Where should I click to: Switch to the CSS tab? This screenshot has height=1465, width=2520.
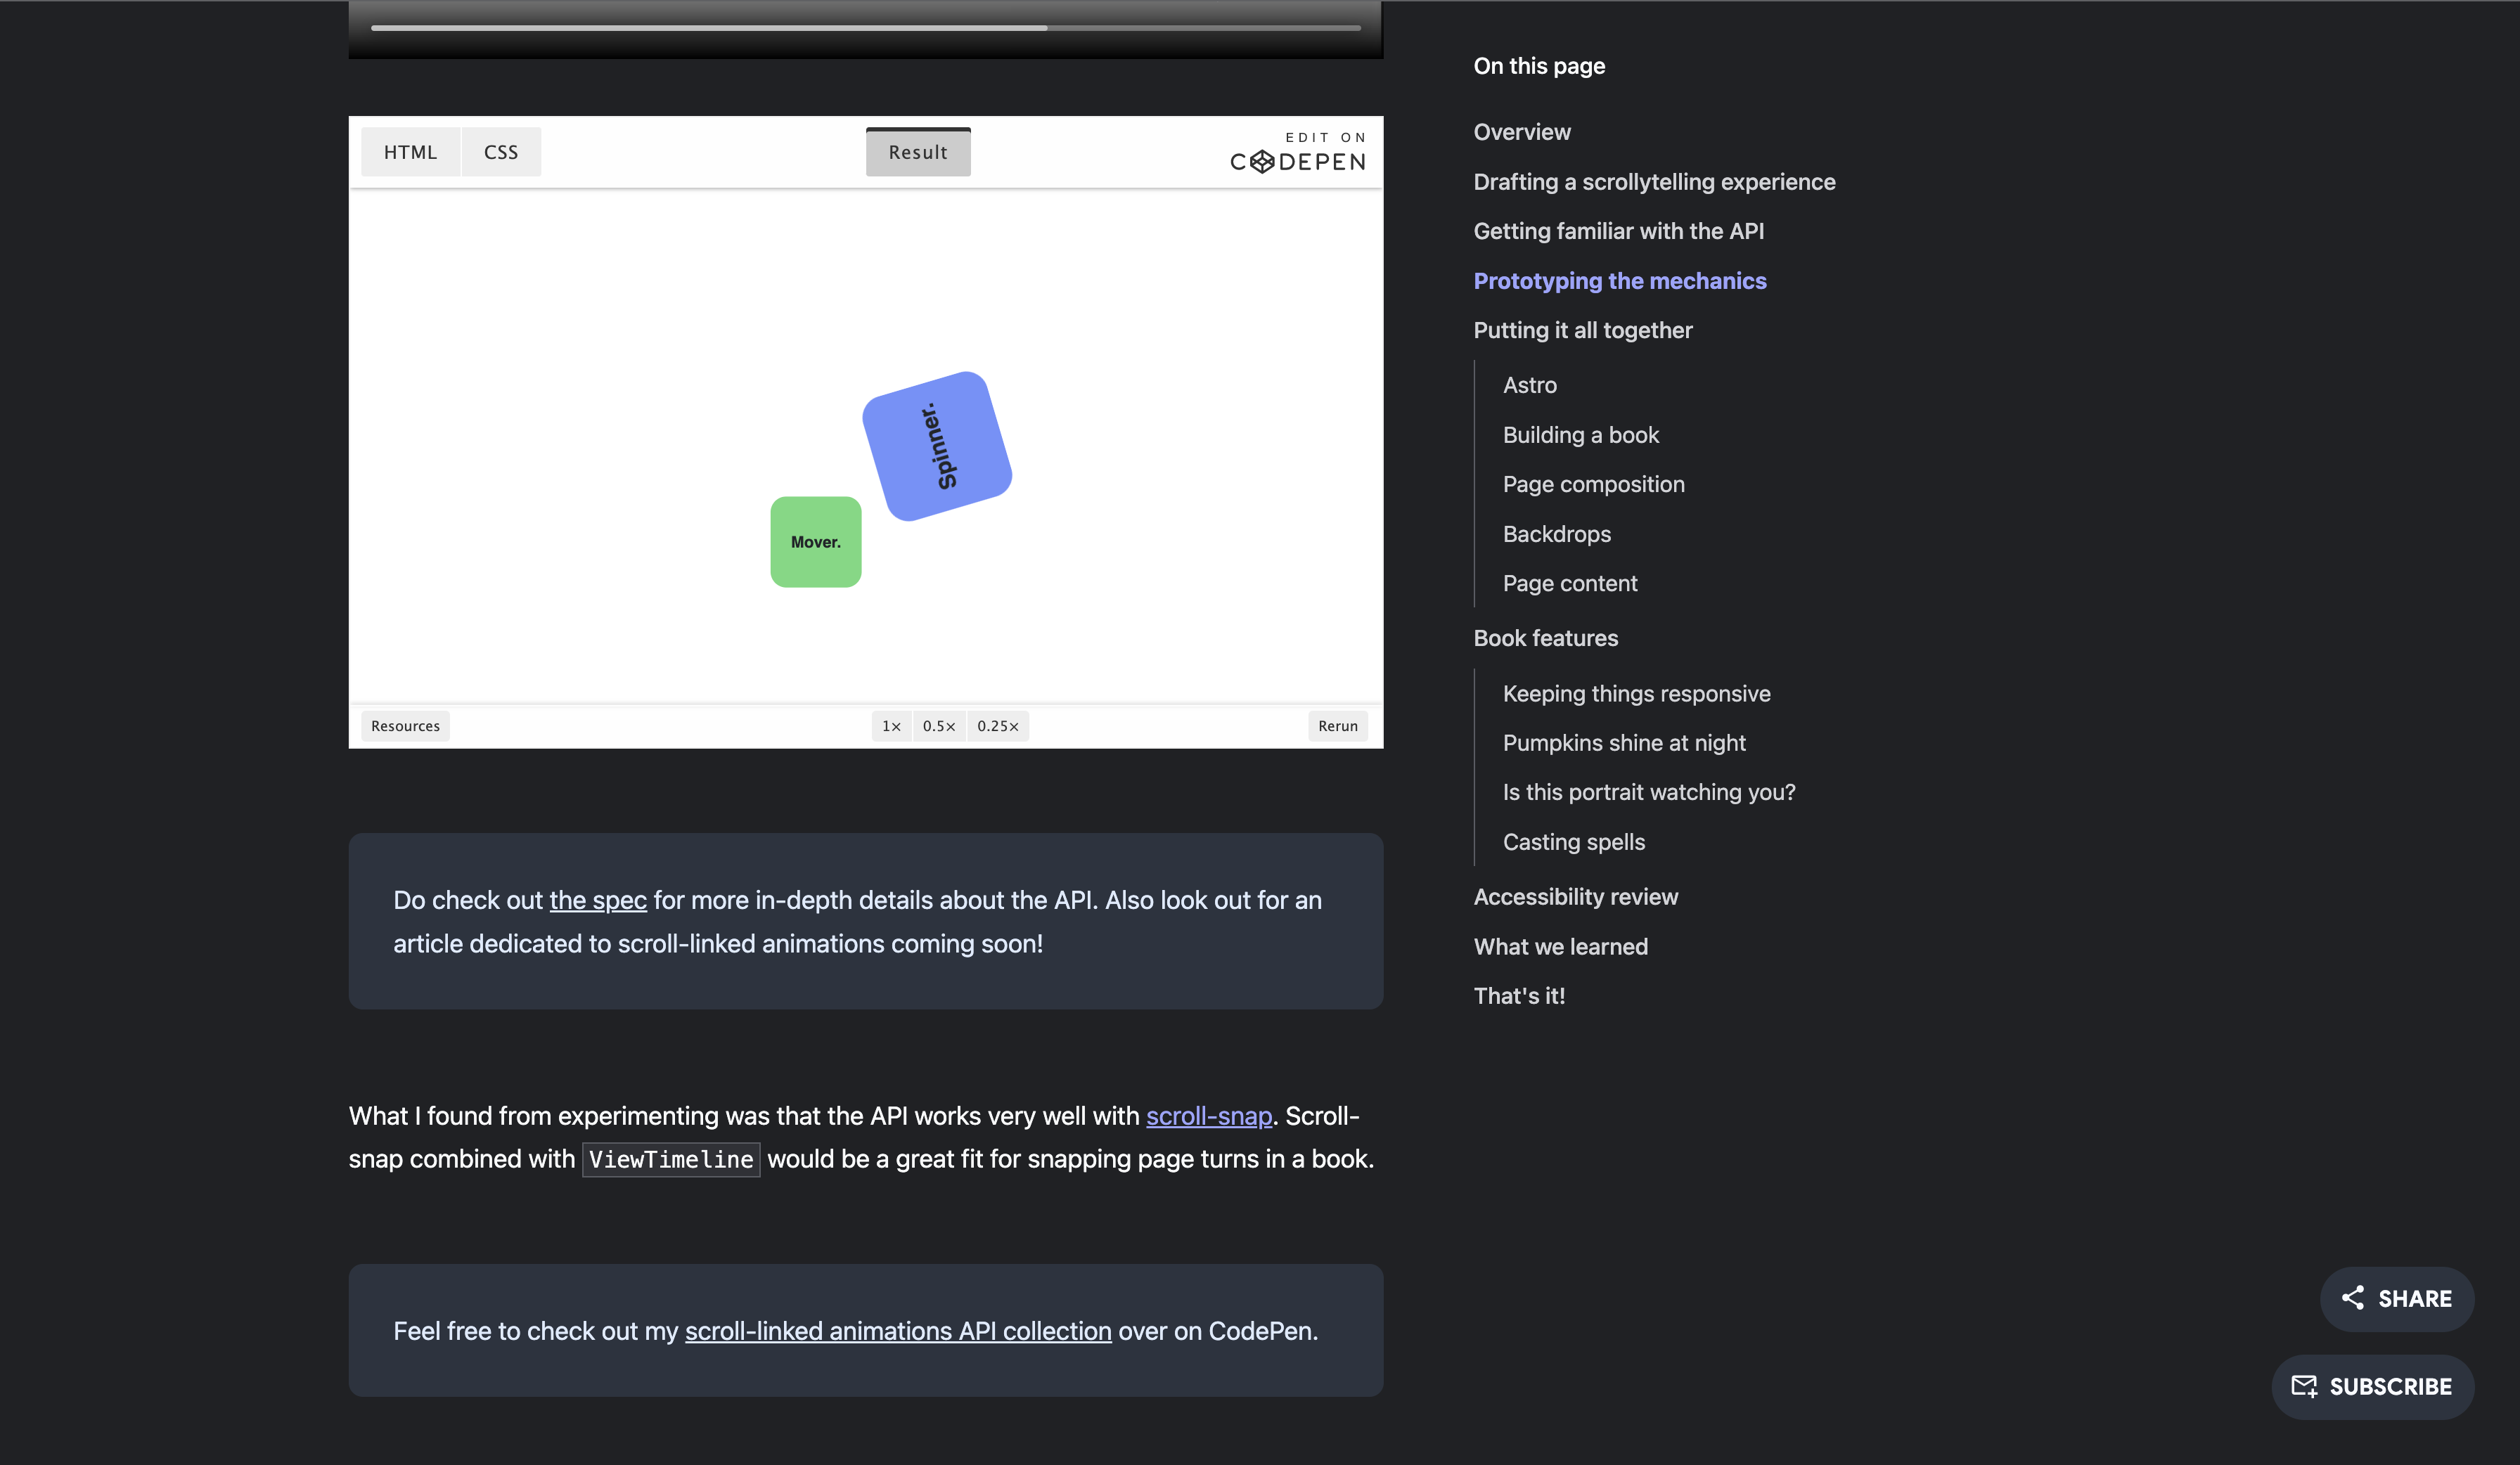[x=501, y=152]
